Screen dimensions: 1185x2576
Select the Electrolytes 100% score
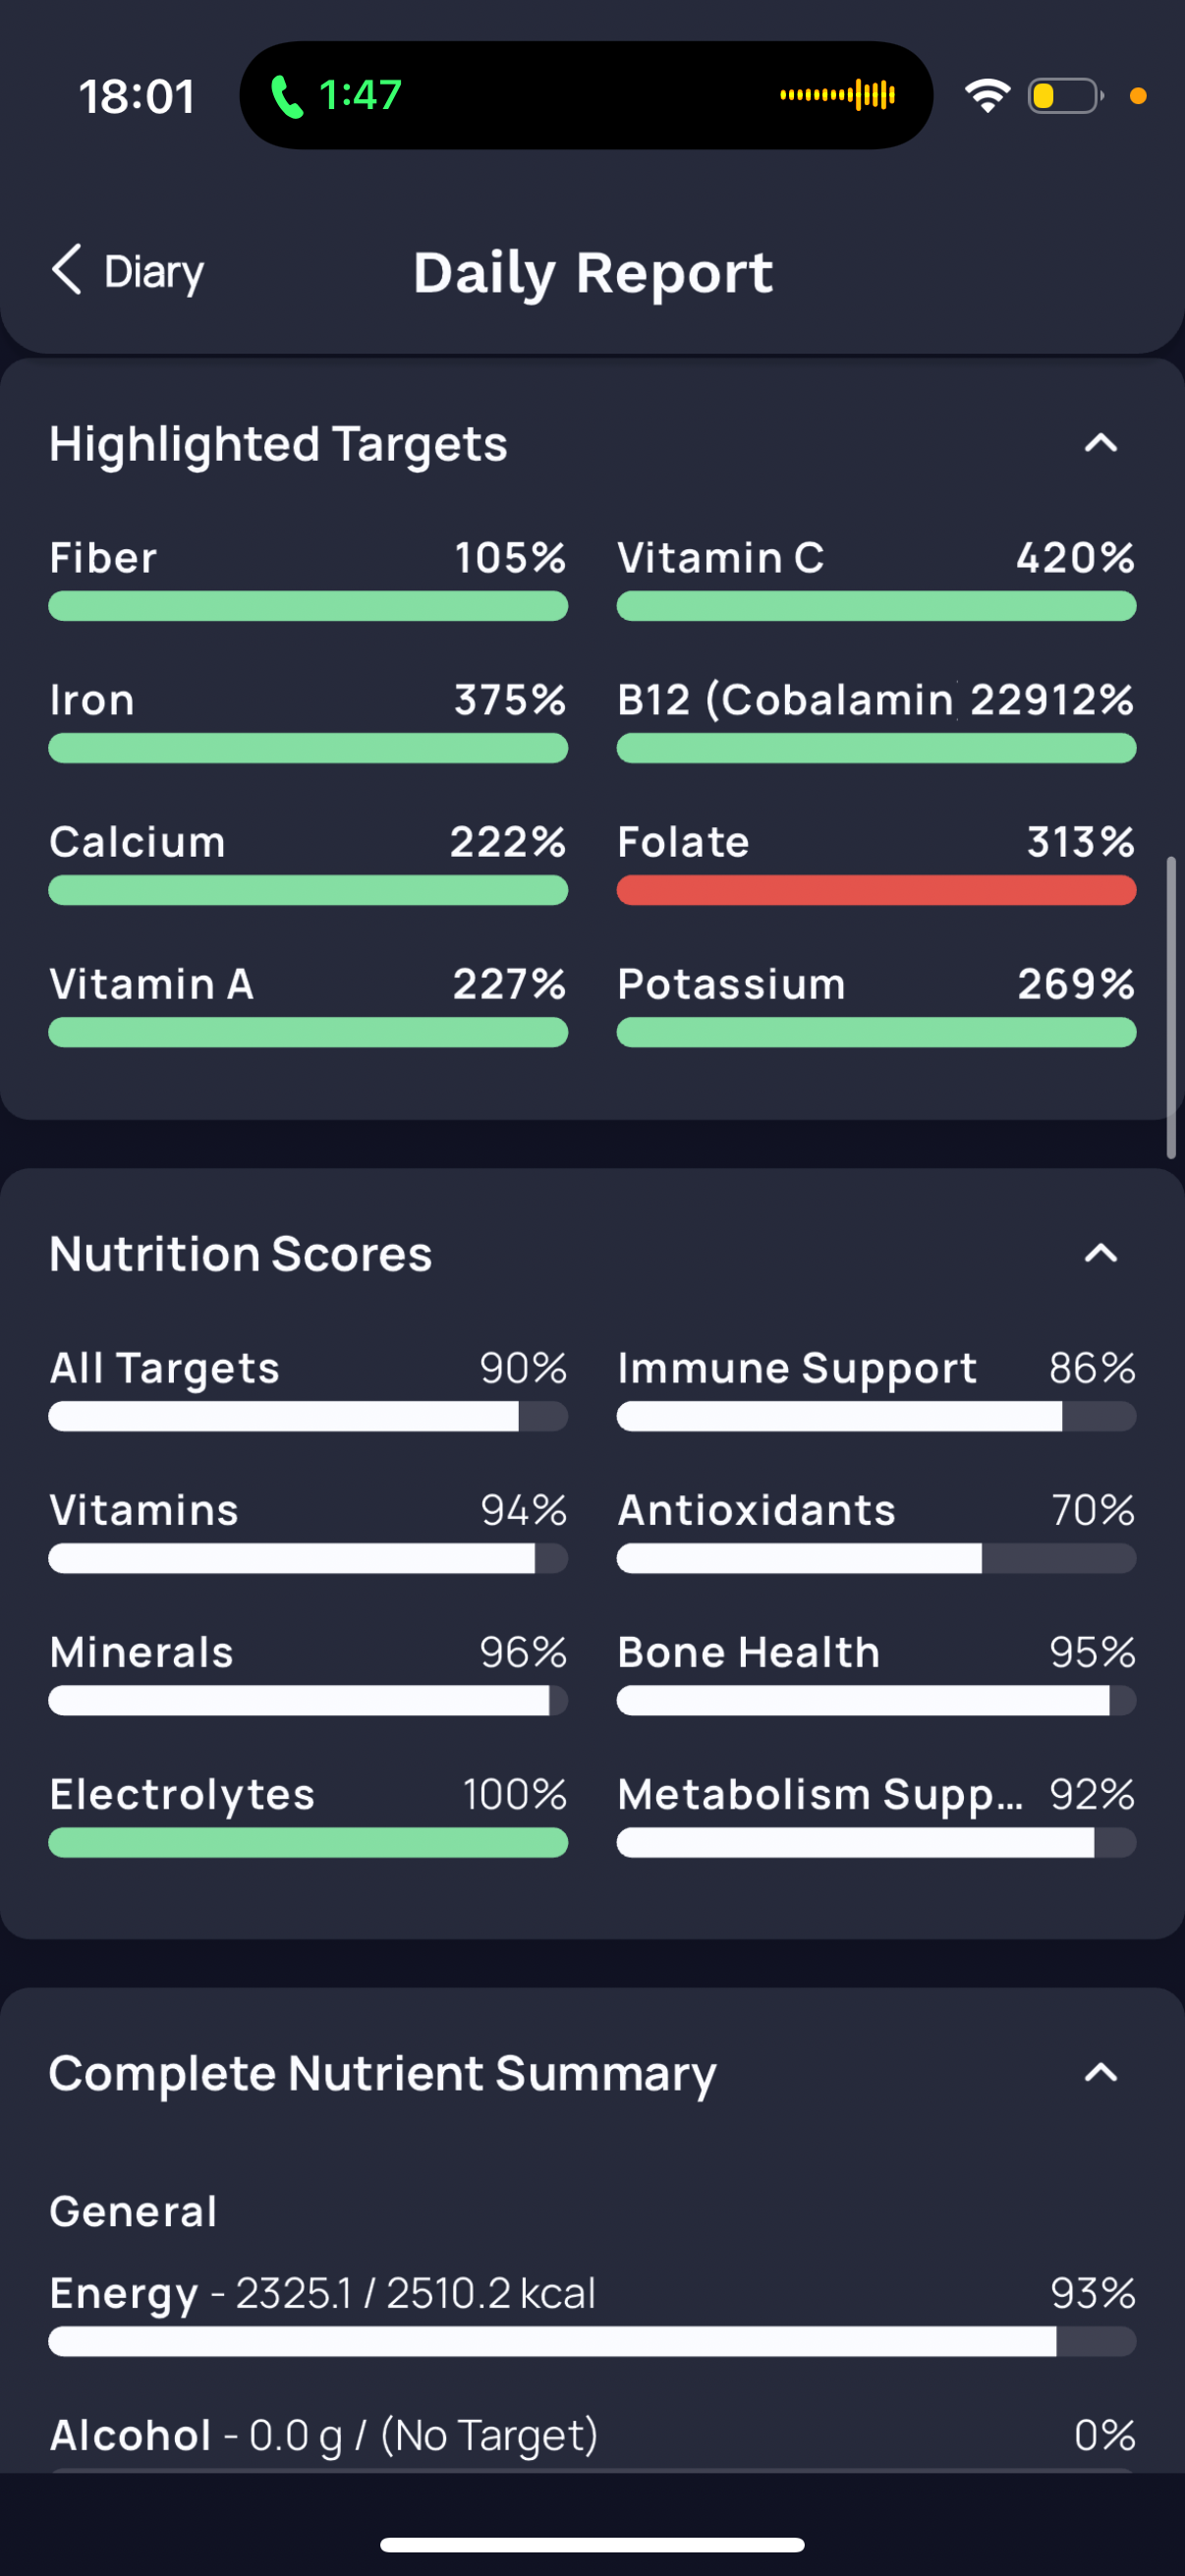[x=308, y=1814]
